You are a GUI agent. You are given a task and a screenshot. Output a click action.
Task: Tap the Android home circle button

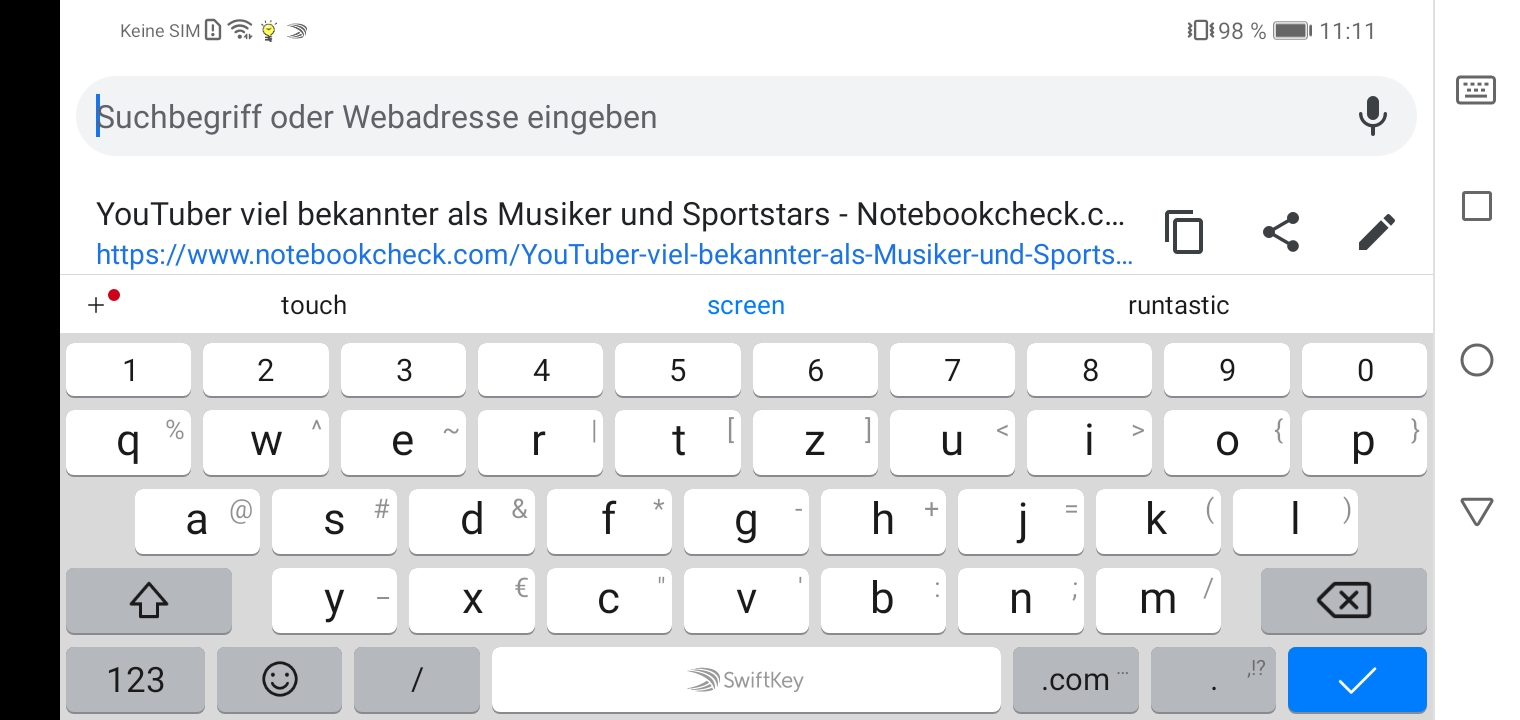[x=1476, y=360]
